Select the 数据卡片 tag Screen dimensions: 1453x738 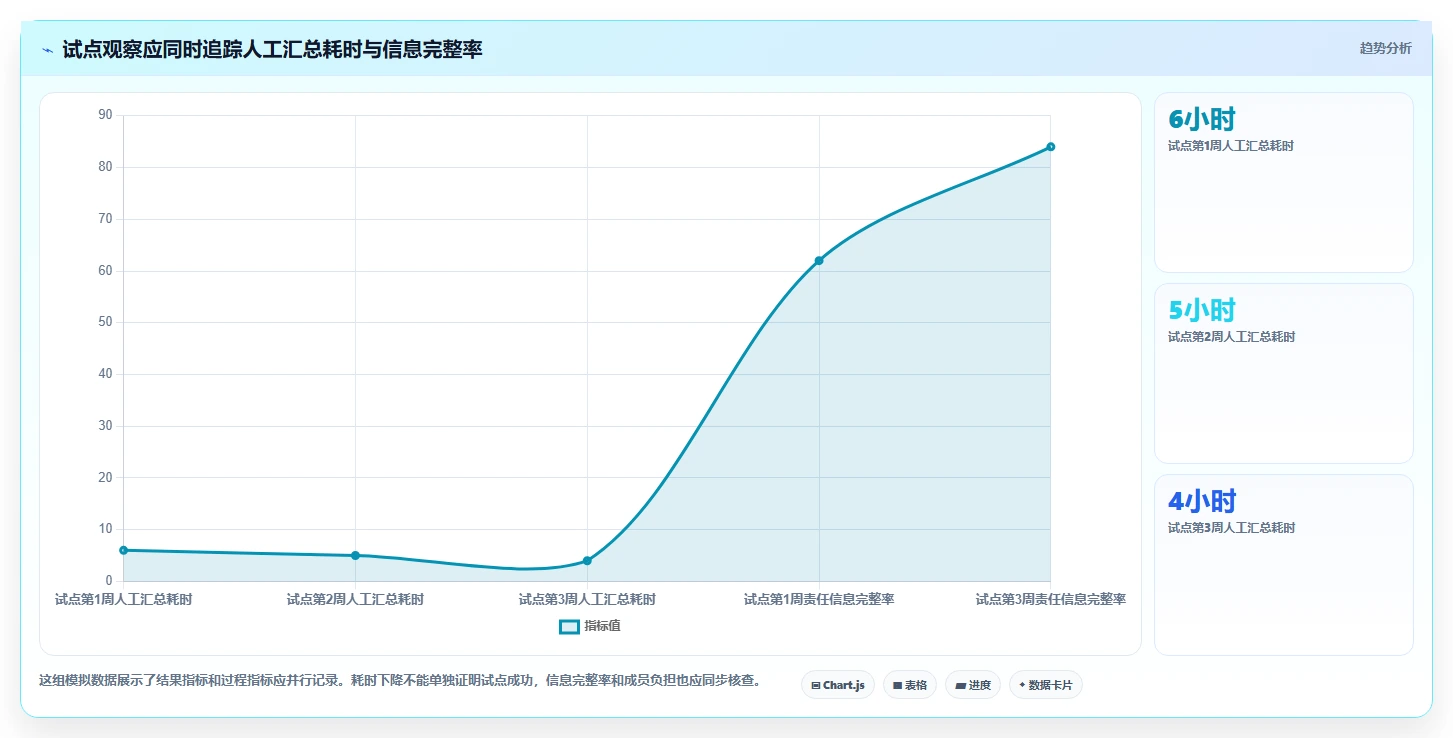[x=1046, y=685]
